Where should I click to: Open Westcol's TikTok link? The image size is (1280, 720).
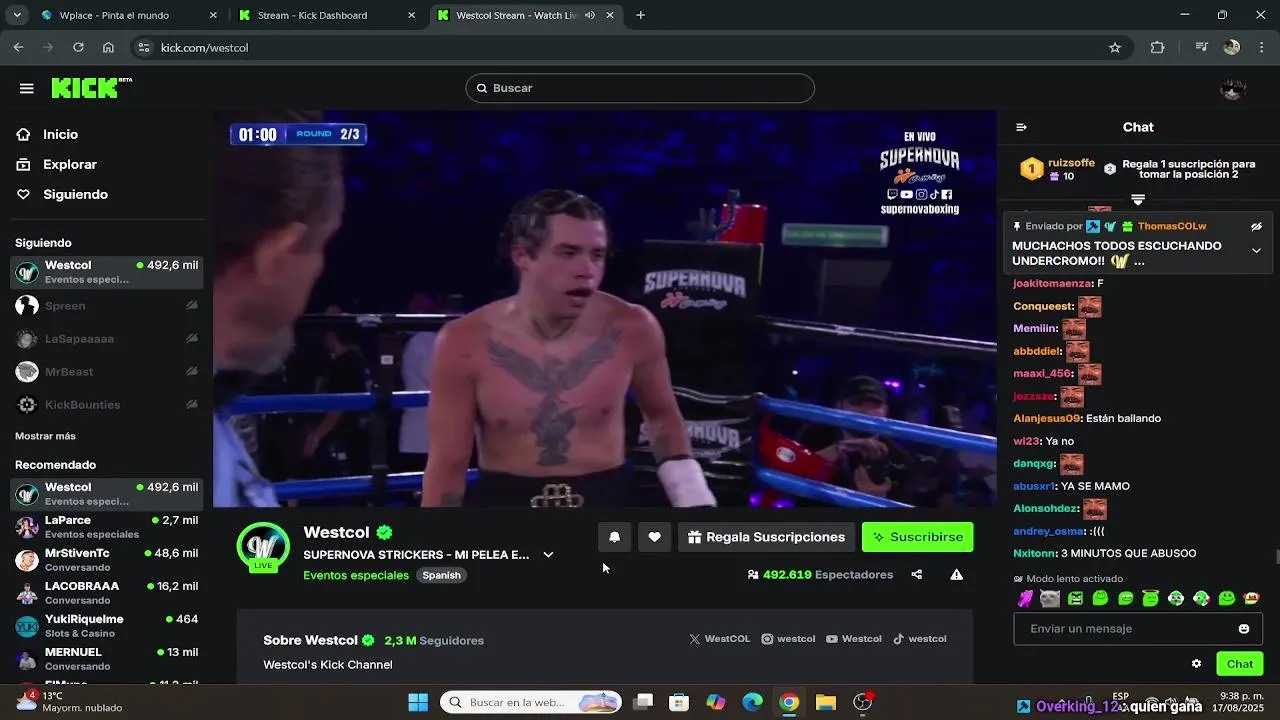(x=920, y=639)
